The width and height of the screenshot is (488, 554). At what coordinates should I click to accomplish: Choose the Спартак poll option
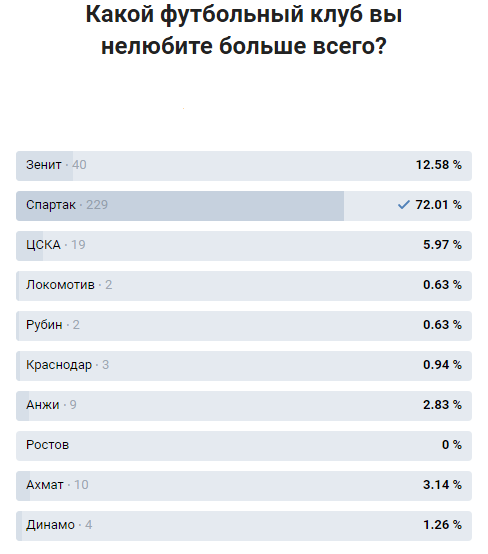tap(244, 206)
